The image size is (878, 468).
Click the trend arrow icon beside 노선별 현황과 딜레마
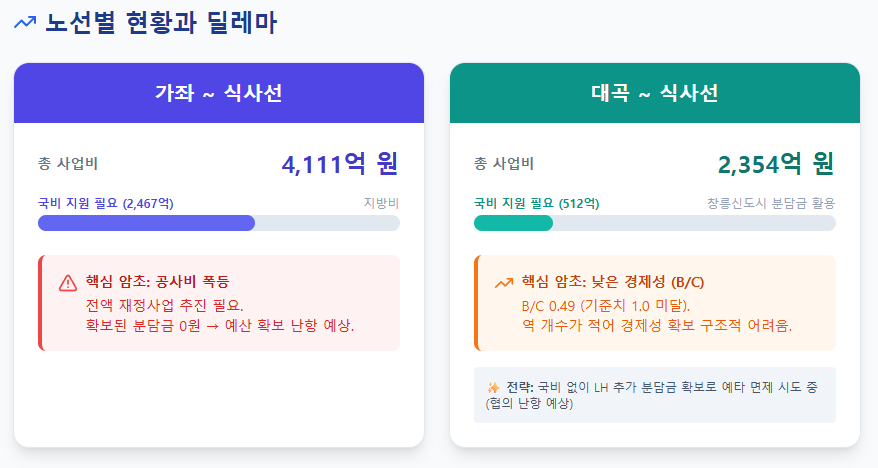(x=25, y=22)
